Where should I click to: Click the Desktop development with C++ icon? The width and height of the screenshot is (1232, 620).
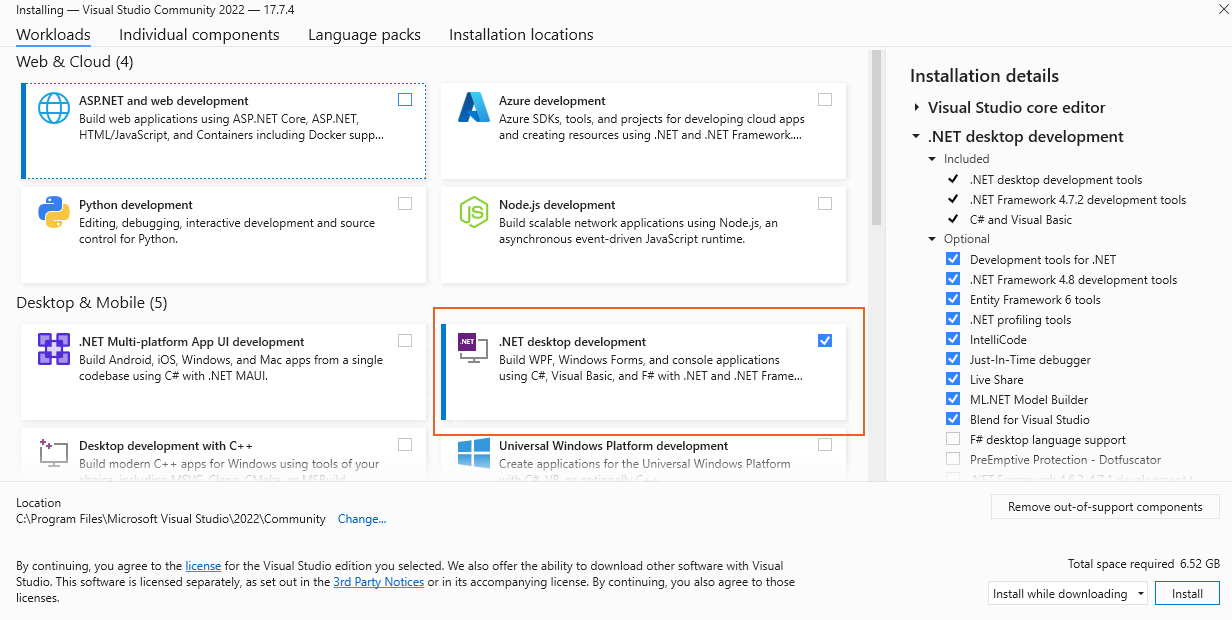[x=54, y=452]
